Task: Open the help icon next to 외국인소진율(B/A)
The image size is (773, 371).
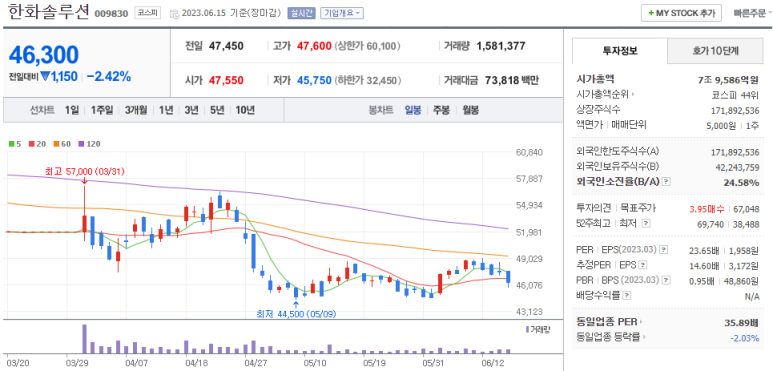Action: pos(666,182)
